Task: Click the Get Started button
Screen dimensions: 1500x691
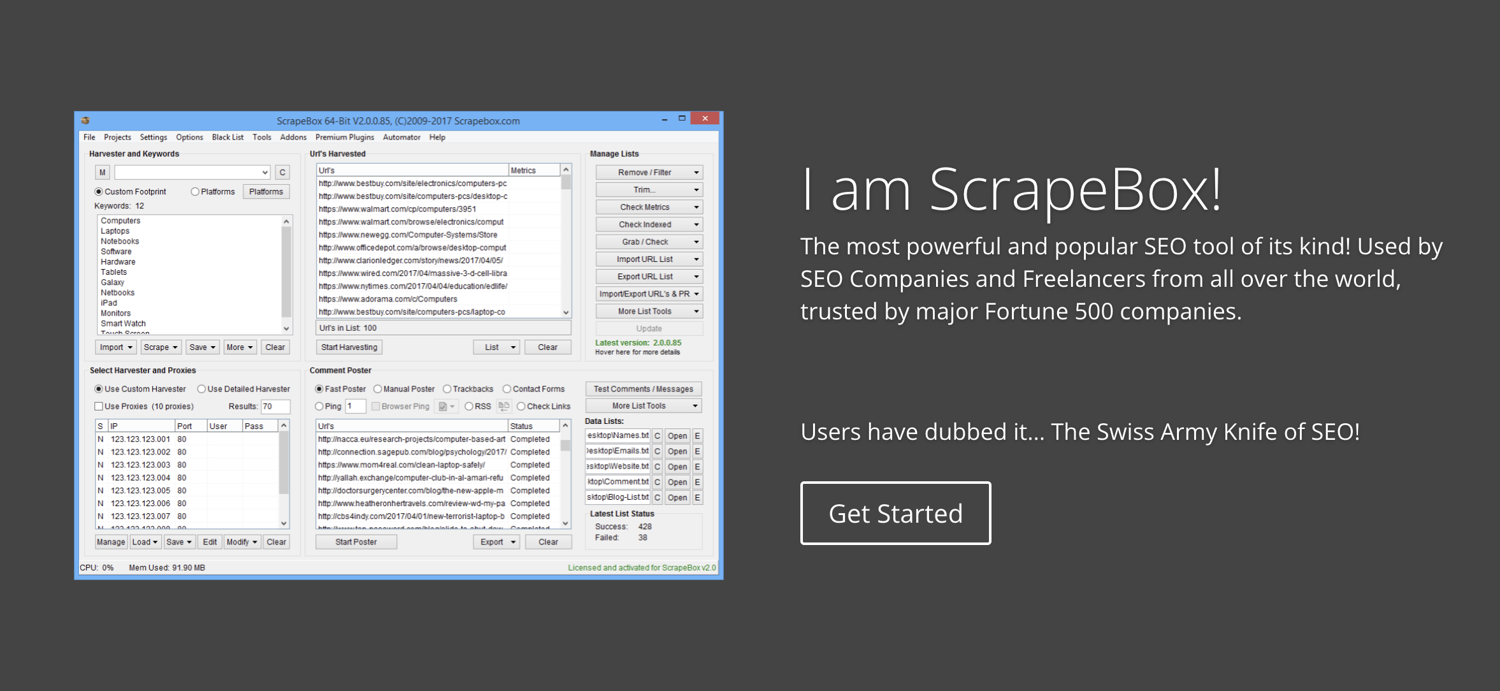Action: click(895, 512)
